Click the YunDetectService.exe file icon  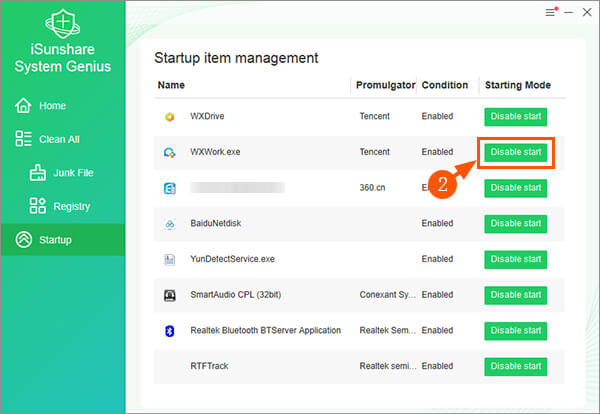point(170,259)
